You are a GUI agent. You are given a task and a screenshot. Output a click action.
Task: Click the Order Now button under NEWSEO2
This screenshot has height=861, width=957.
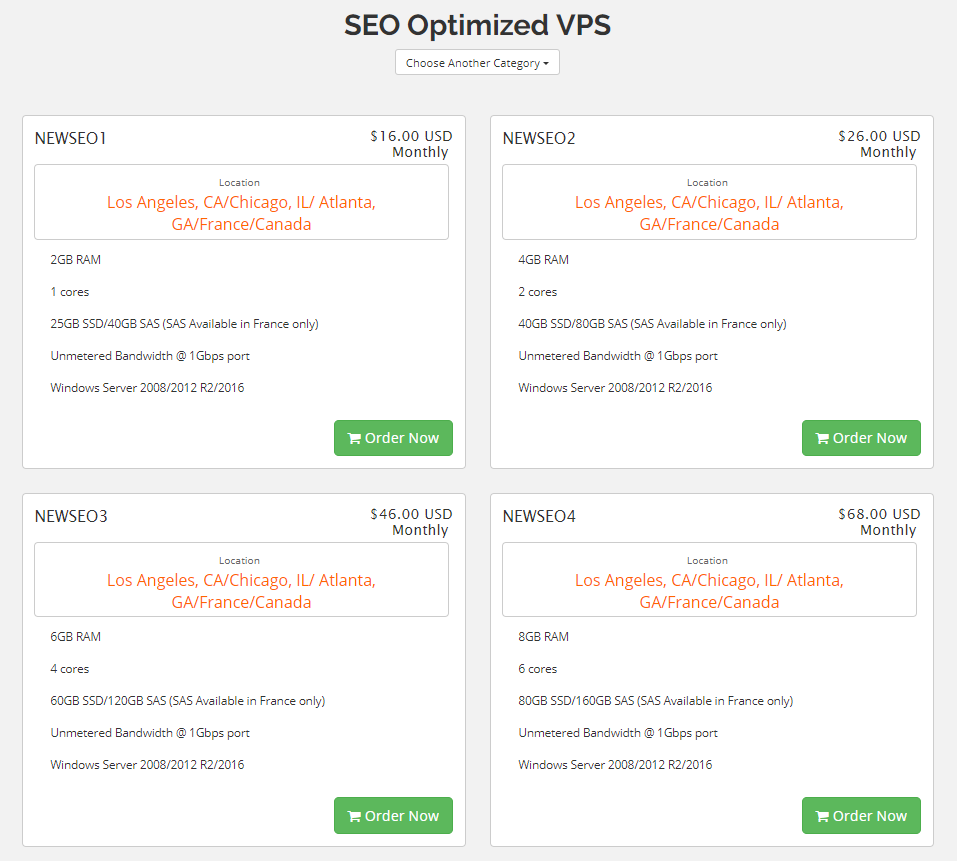(x=861, y=438)
